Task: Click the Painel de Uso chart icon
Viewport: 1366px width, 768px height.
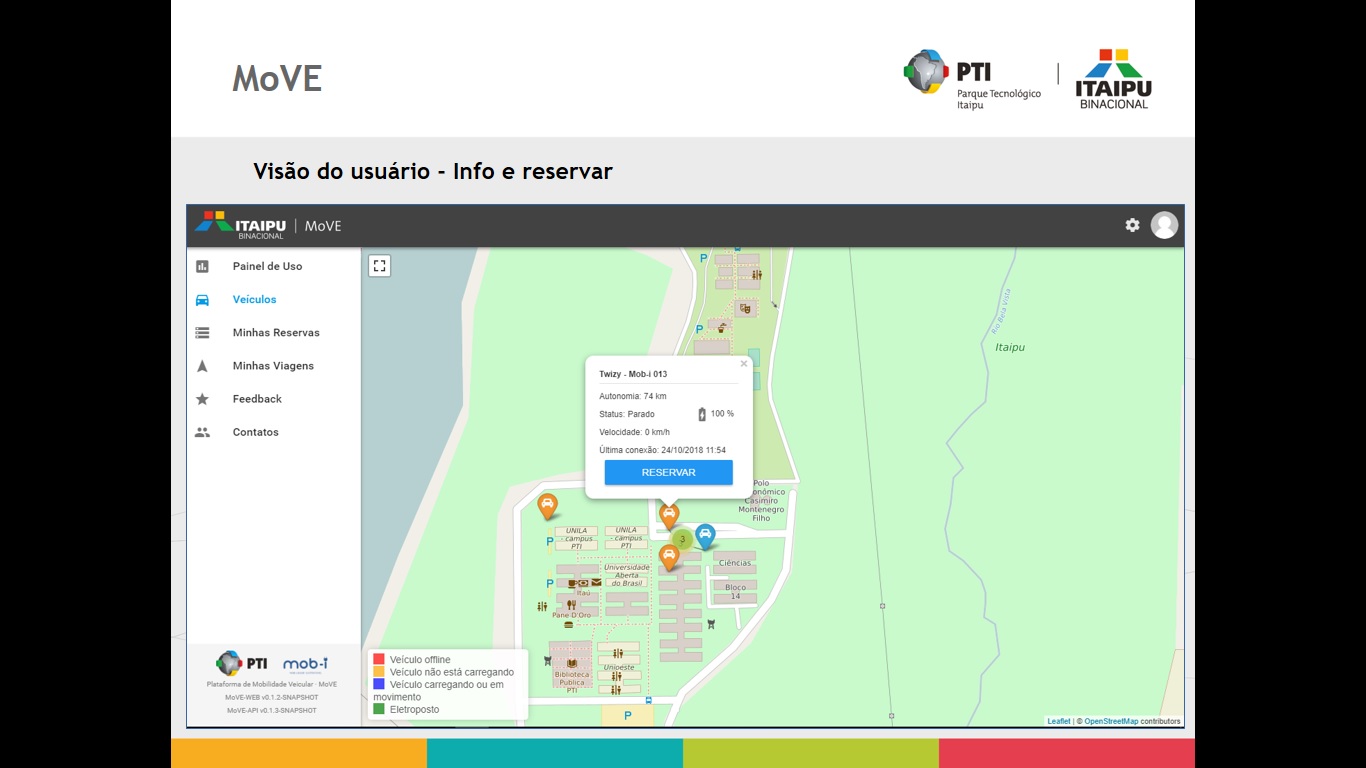Action: (x=203, y=266)
